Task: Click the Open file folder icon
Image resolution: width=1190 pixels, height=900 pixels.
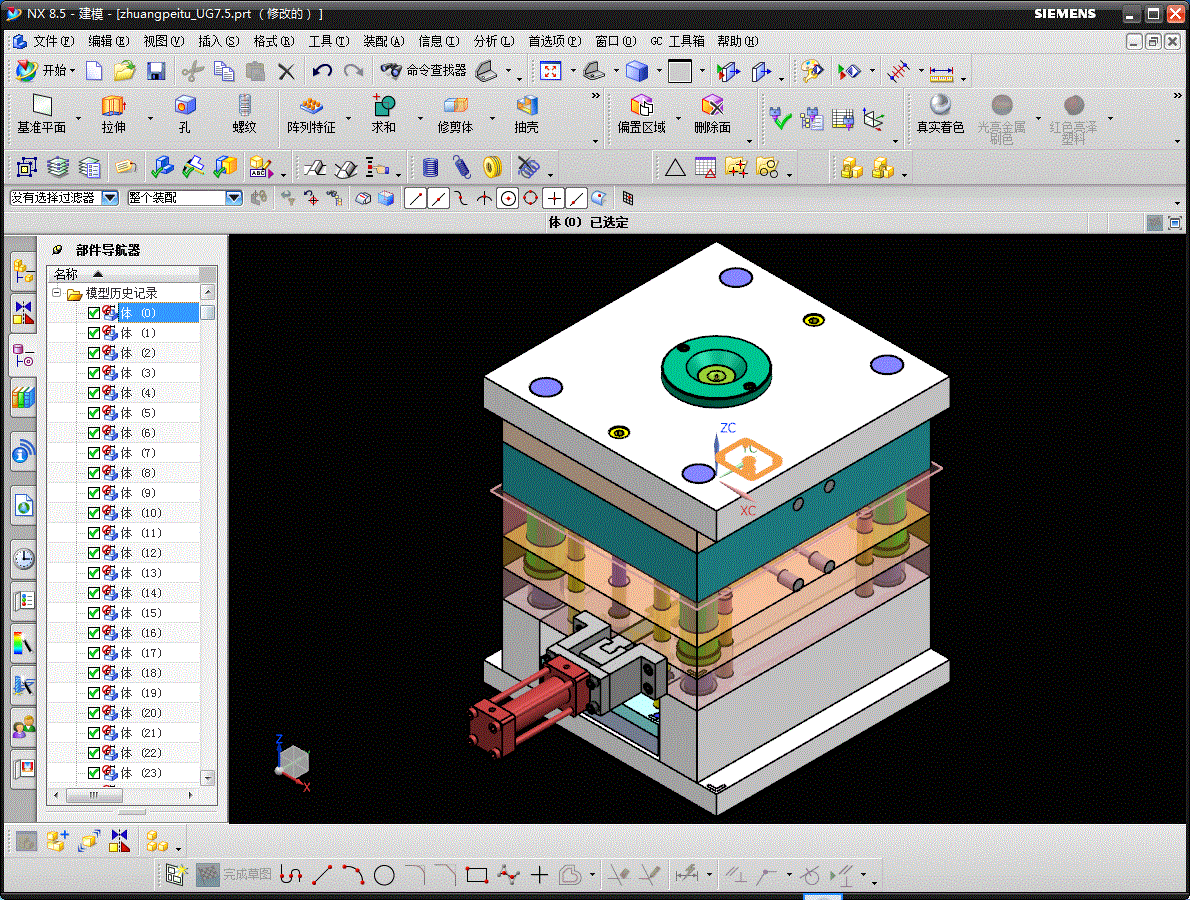Action: 124,71
